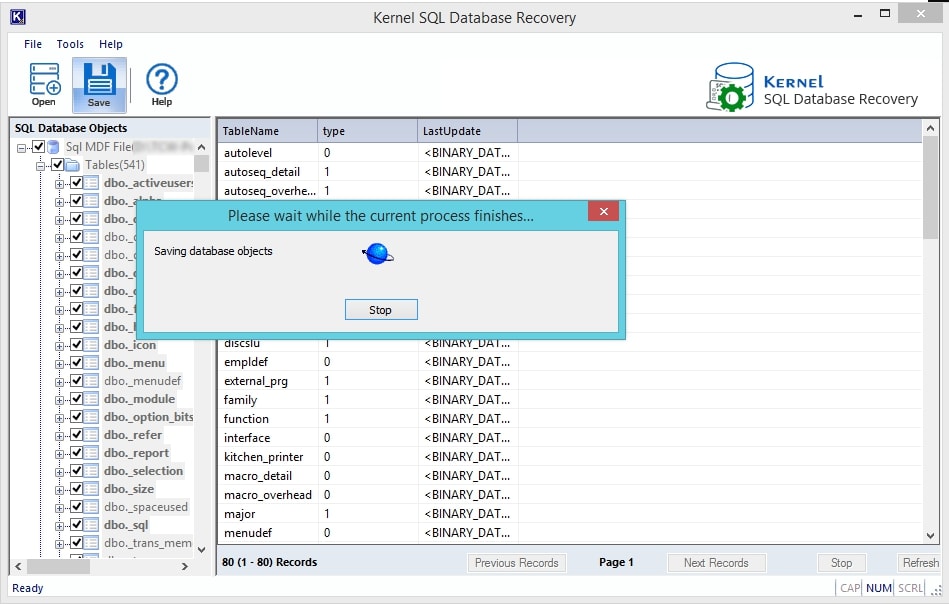This screenshot has width=949, height=604.
Task: Click the spinning globe progress icon
Action: 378,254
